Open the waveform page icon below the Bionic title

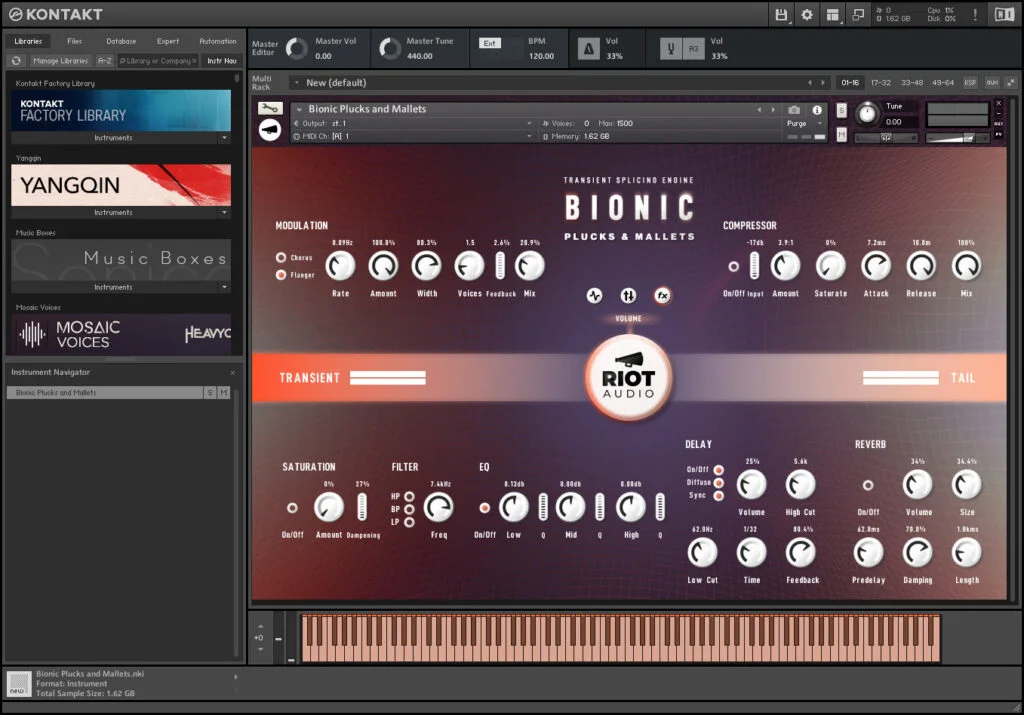[x=594, y=296]
